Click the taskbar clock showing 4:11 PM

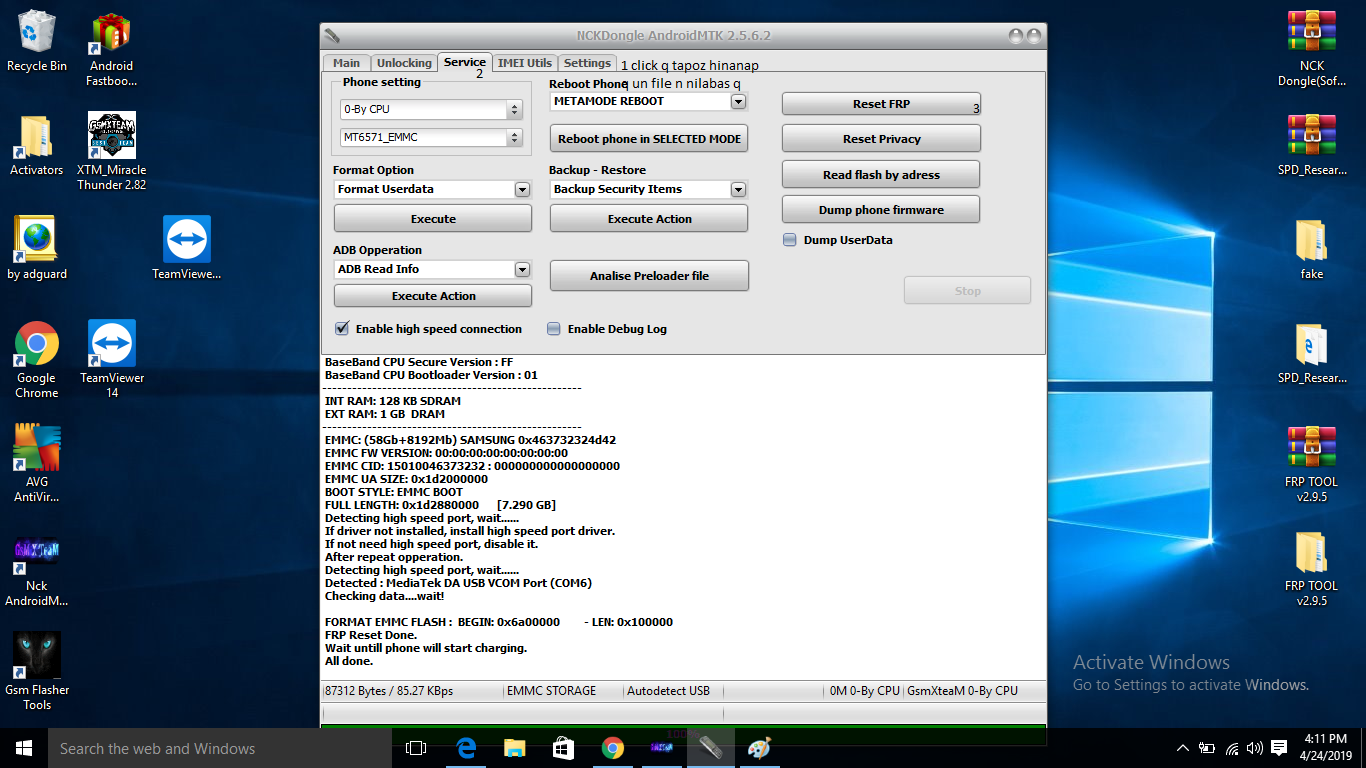[x=1325, y=748]
